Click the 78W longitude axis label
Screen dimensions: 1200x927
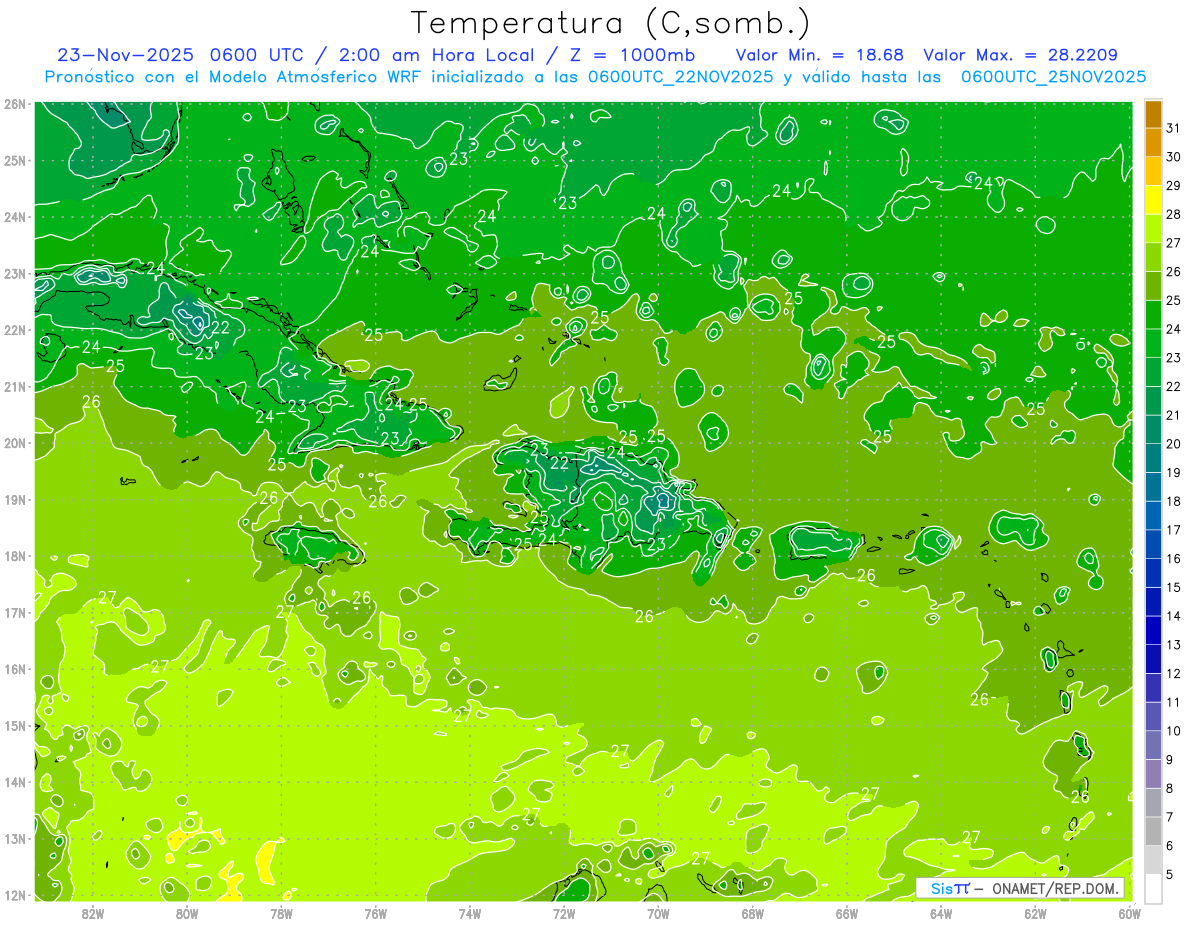[281, 912]
